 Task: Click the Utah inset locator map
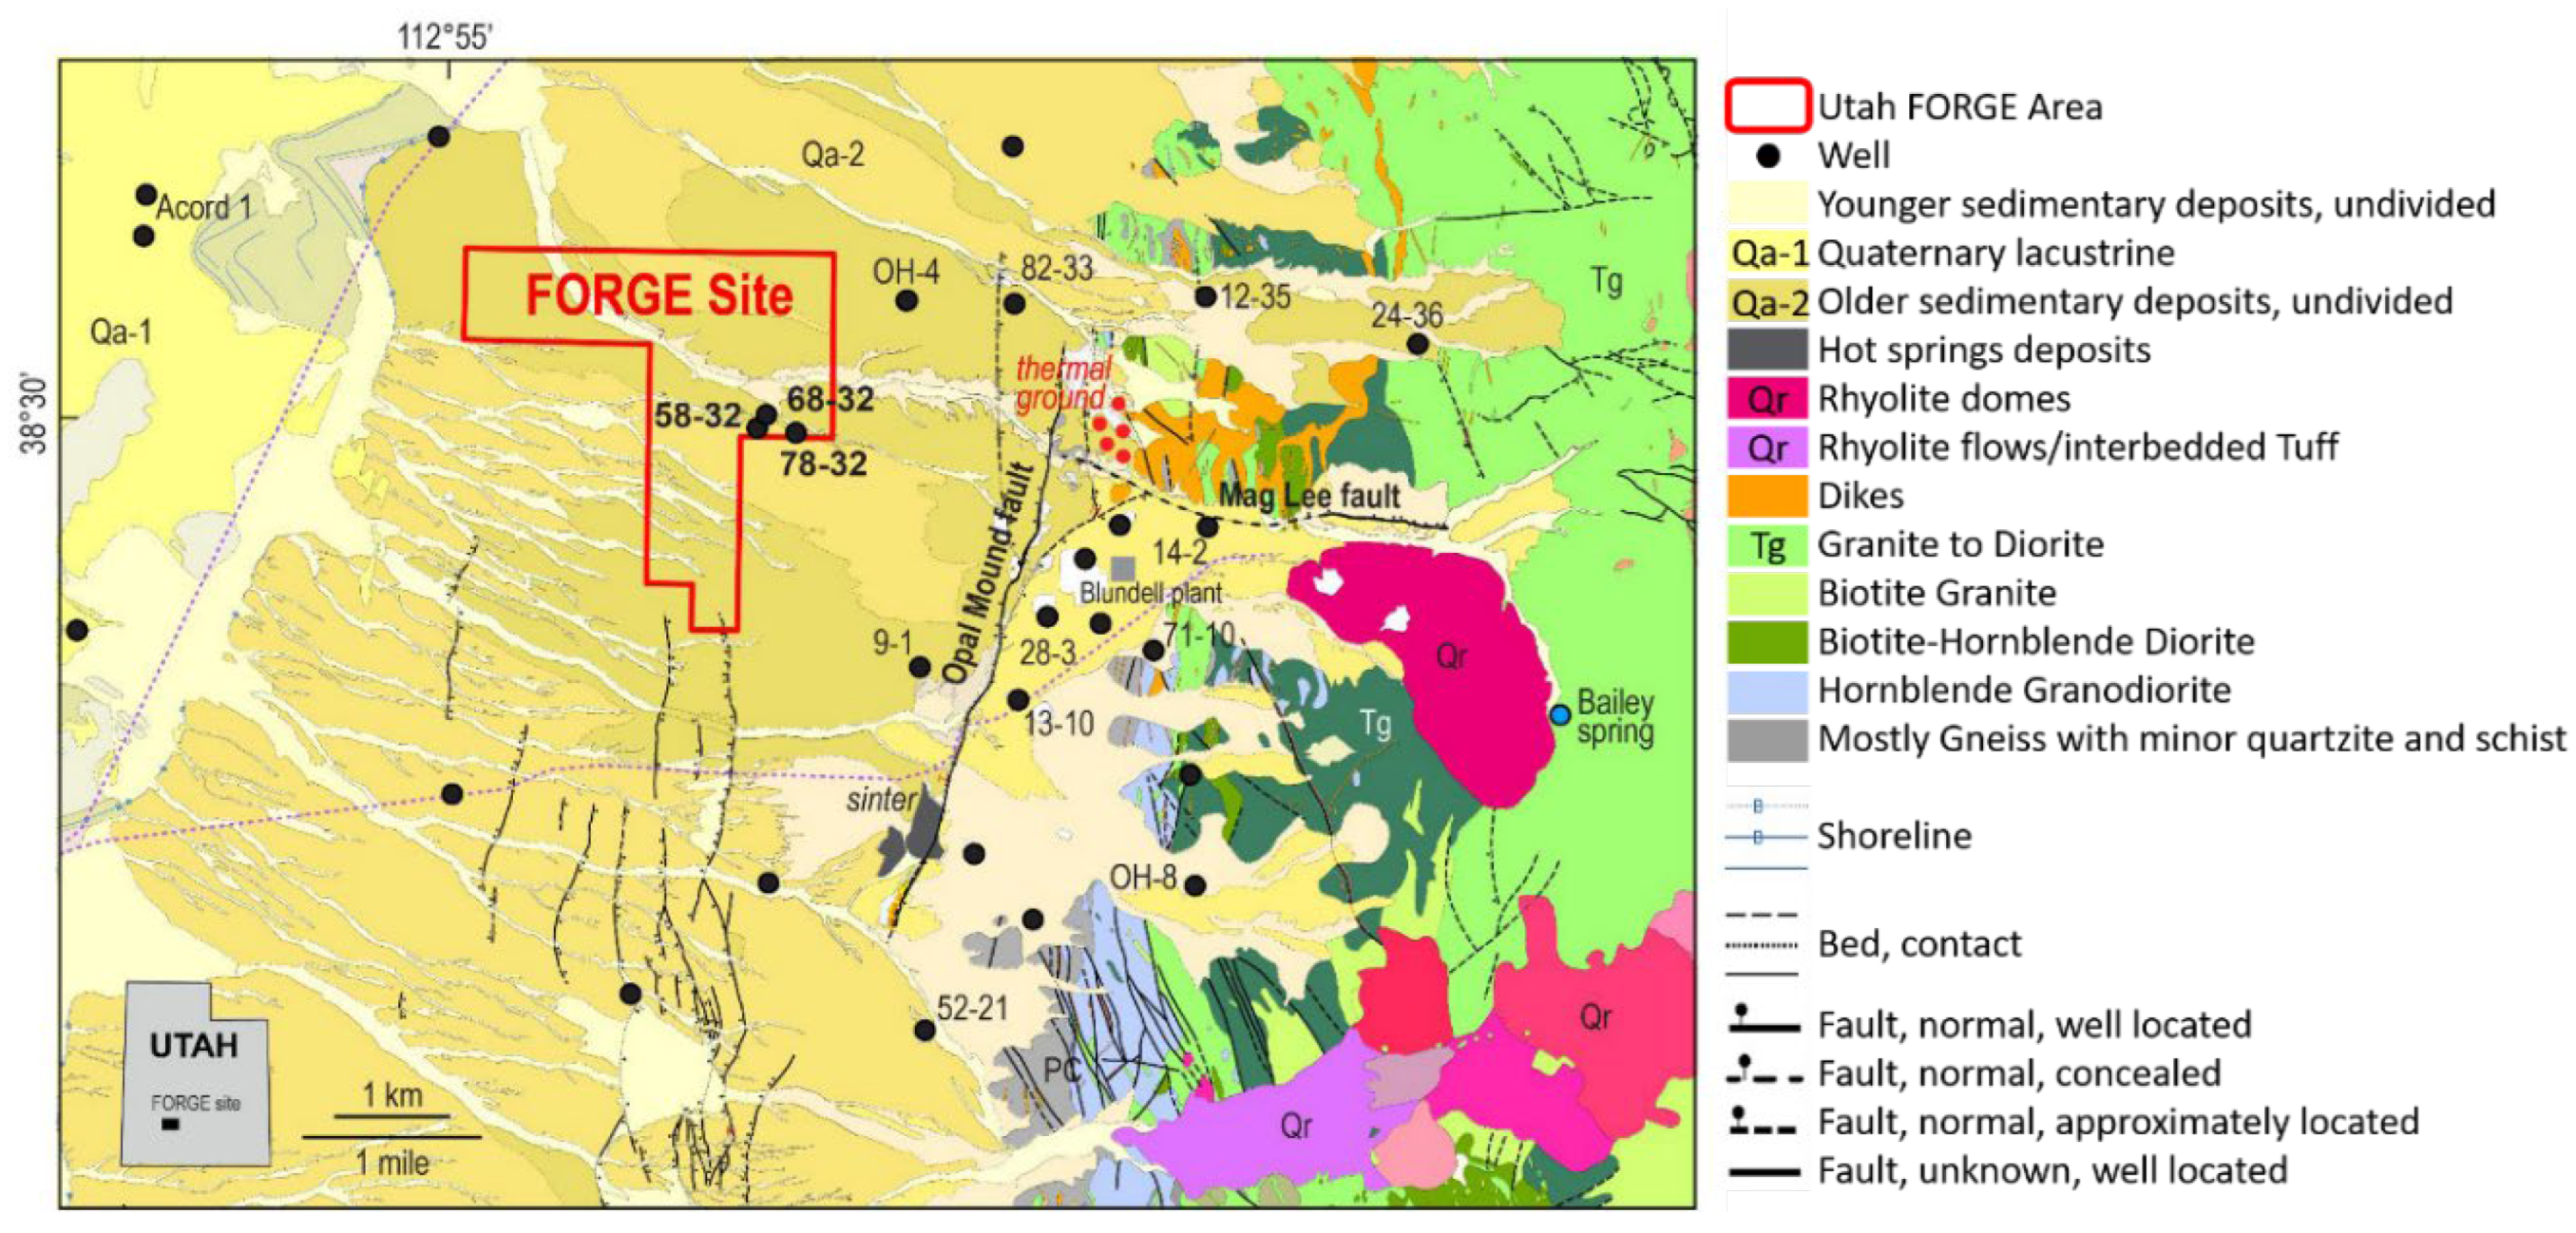pyautogui.click(x=196, y=1075)
